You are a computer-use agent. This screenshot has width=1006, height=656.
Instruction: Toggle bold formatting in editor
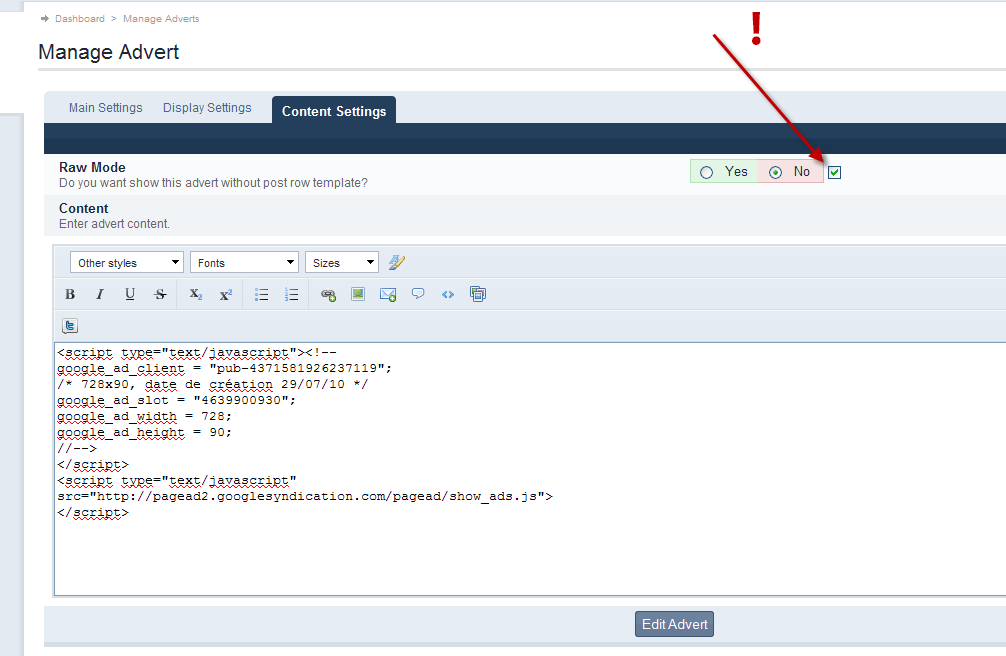point(70,294)
